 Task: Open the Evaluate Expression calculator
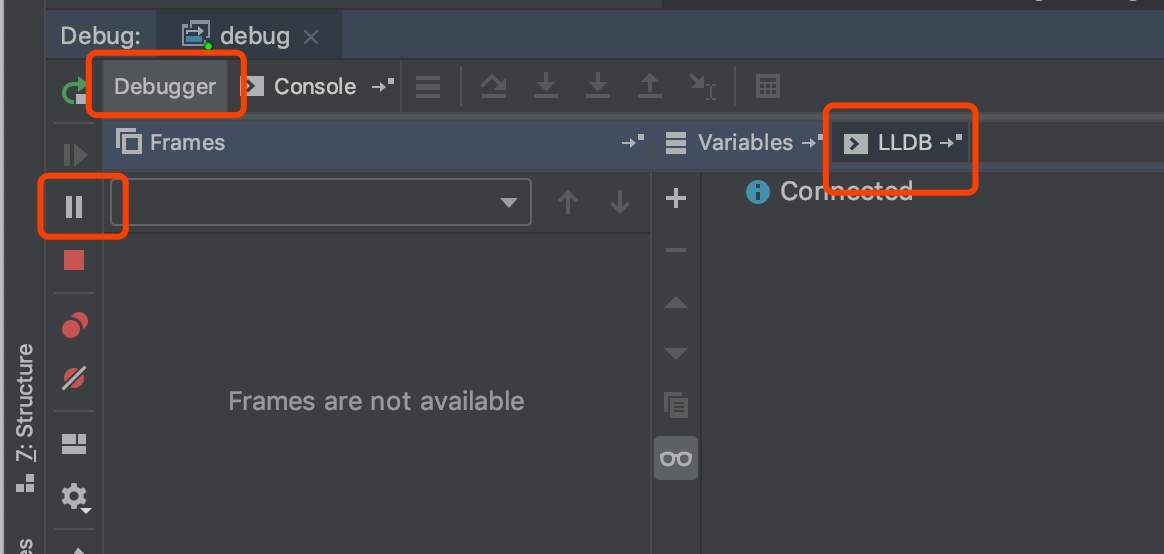click(767, 87)
